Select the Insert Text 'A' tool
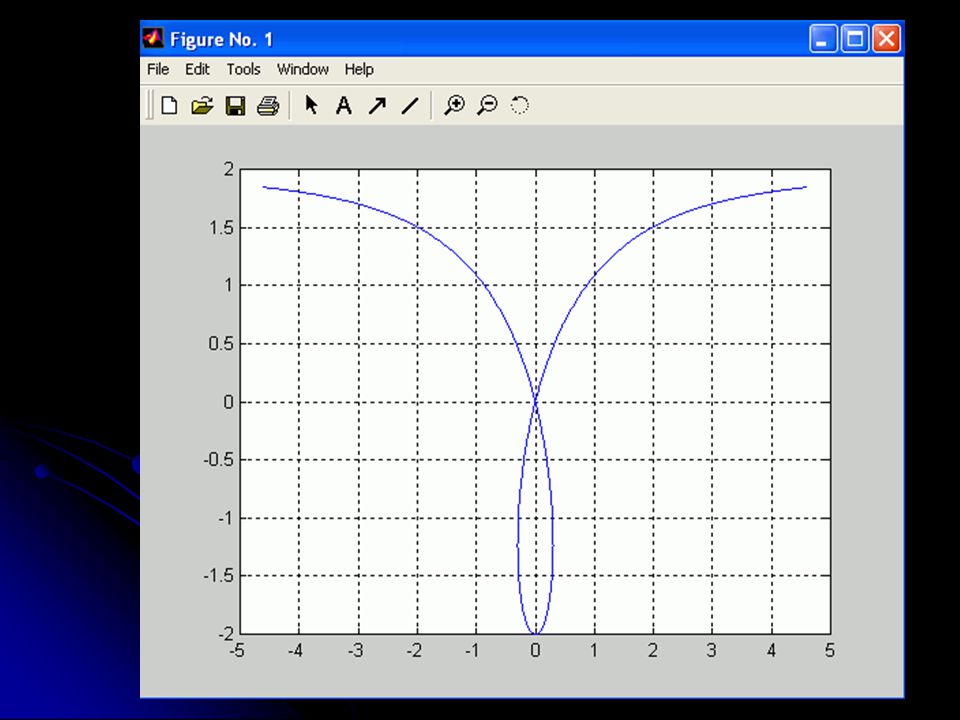This screenshot has width=960, height=720. click(x=344, y=105)
